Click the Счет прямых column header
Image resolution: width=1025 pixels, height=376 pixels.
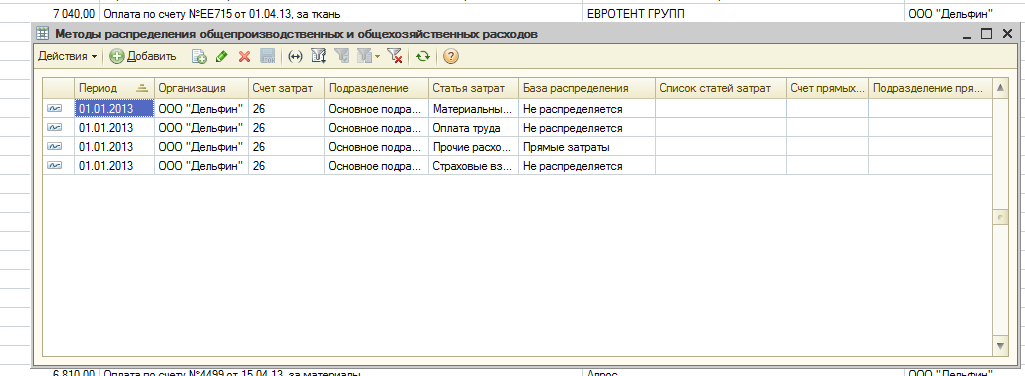pyautogui.click(x=827, y=88)
